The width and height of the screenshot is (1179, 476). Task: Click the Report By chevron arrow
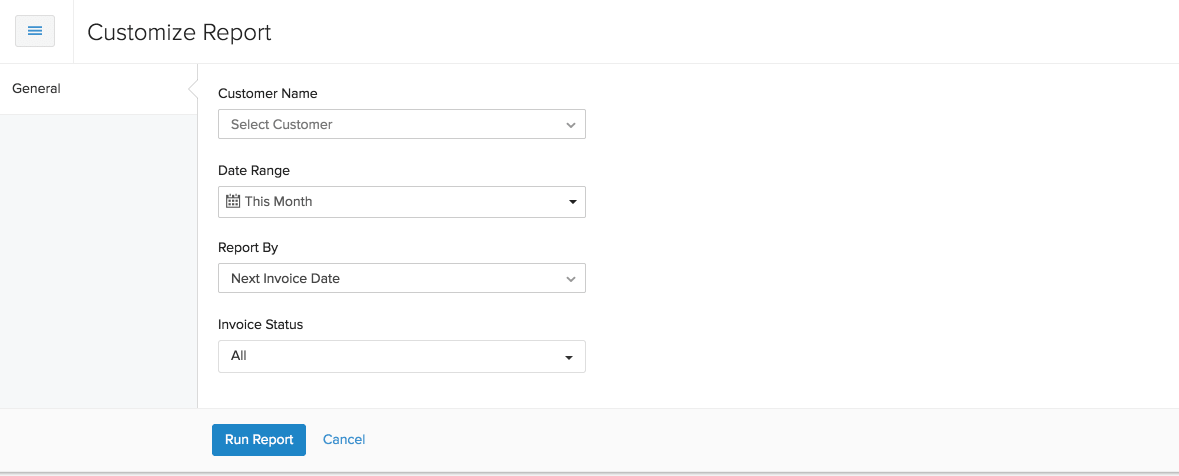(571, 279)
